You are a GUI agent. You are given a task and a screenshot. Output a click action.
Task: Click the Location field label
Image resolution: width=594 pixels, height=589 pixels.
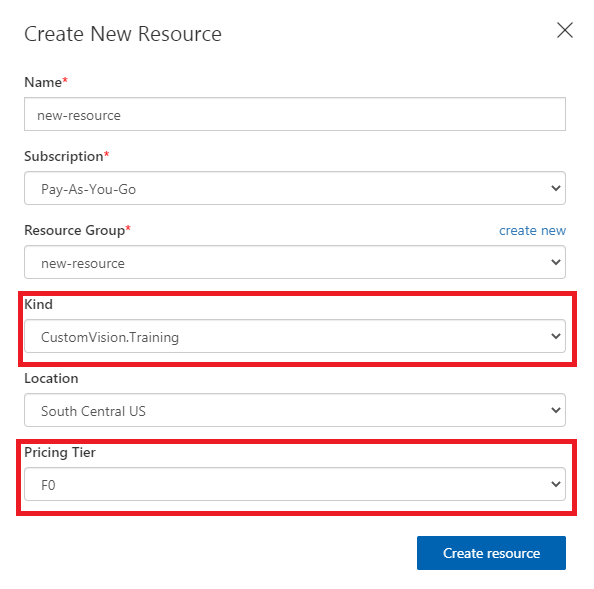click(51, 378)
